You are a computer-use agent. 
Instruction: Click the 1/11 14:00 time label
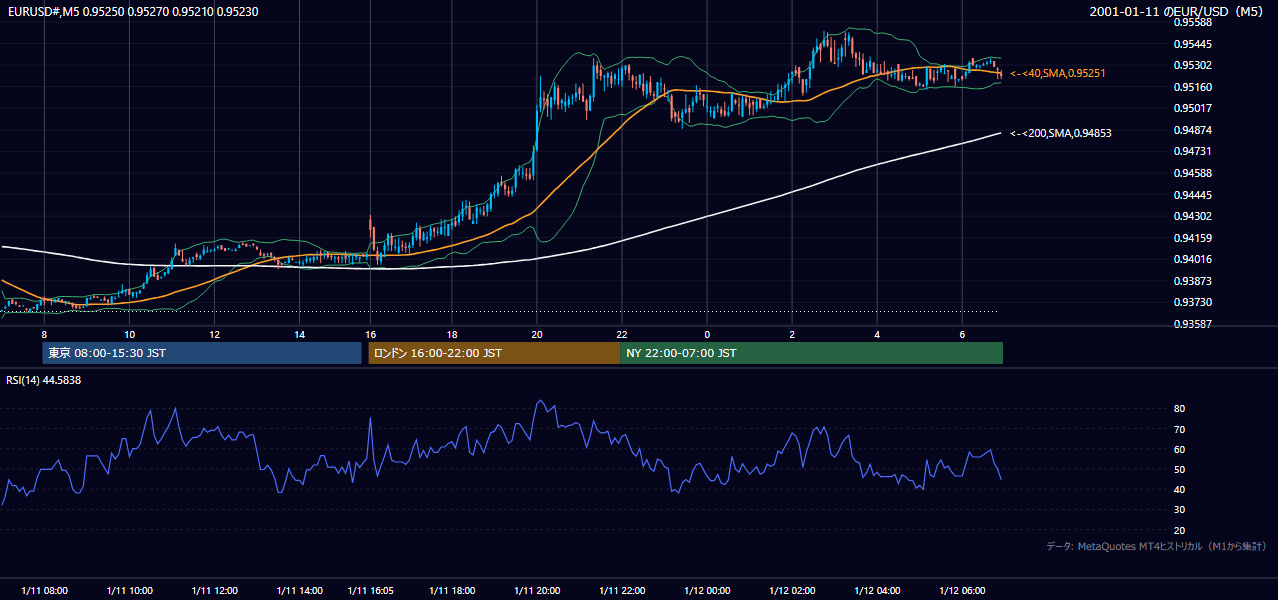(x=300, y=591)
